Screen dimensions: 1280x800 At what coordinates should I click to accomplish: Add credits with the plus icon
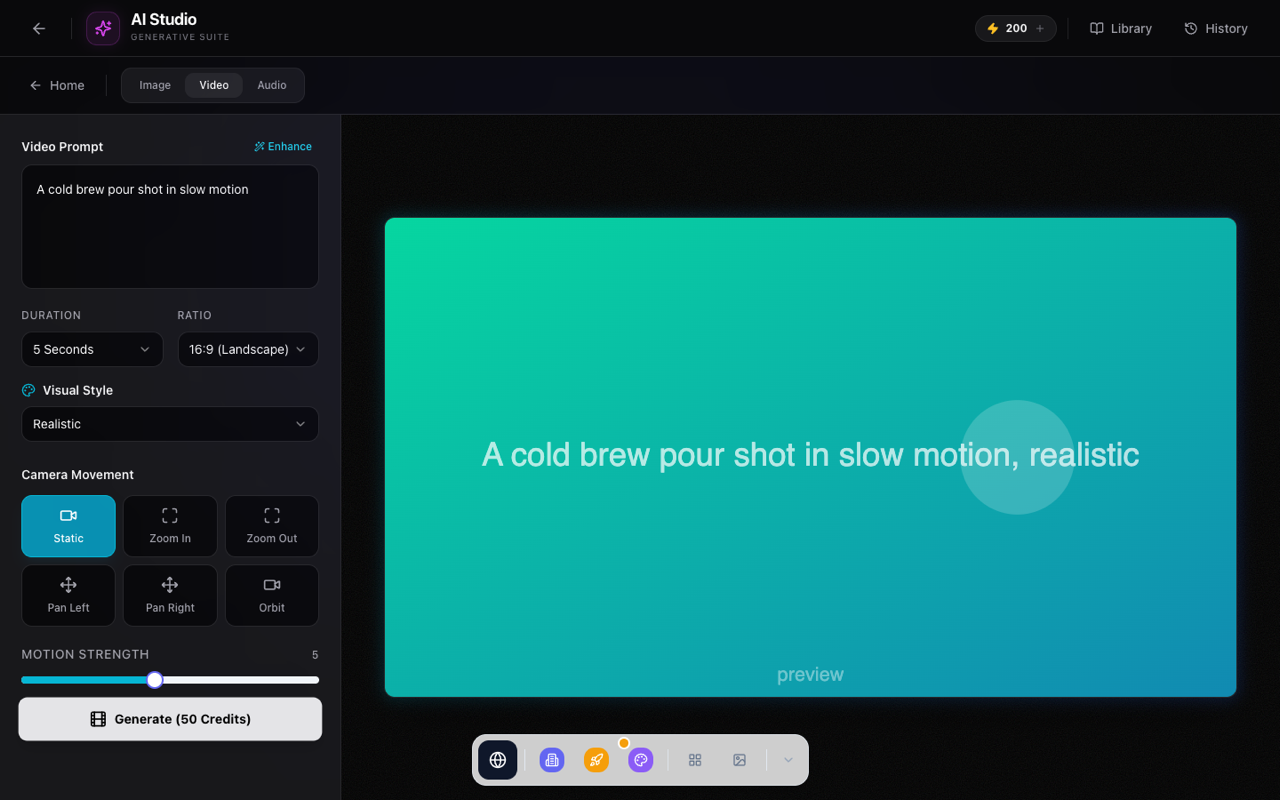click(x=1040, y=28)
